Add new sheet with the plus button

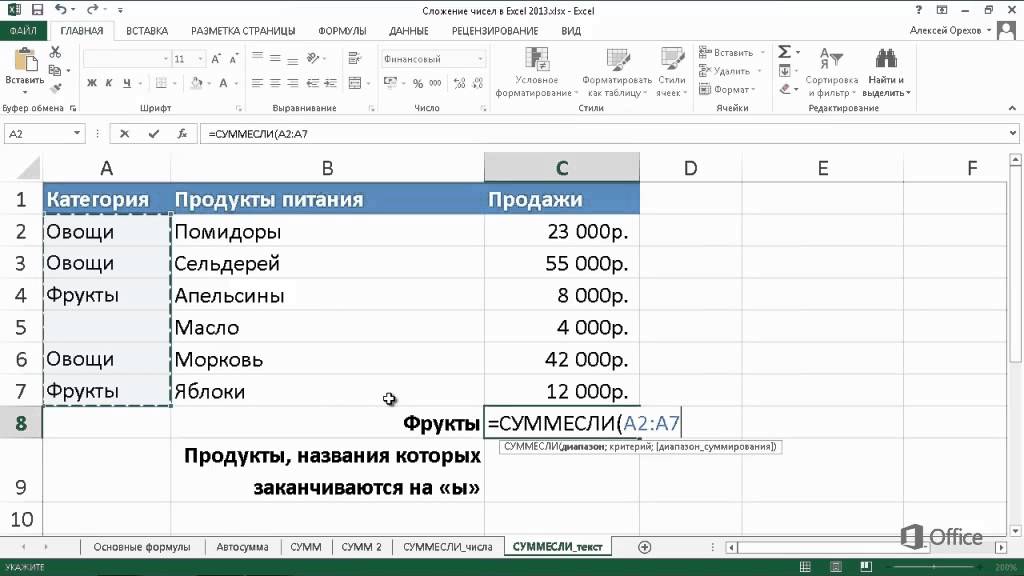tap(645, 547)
